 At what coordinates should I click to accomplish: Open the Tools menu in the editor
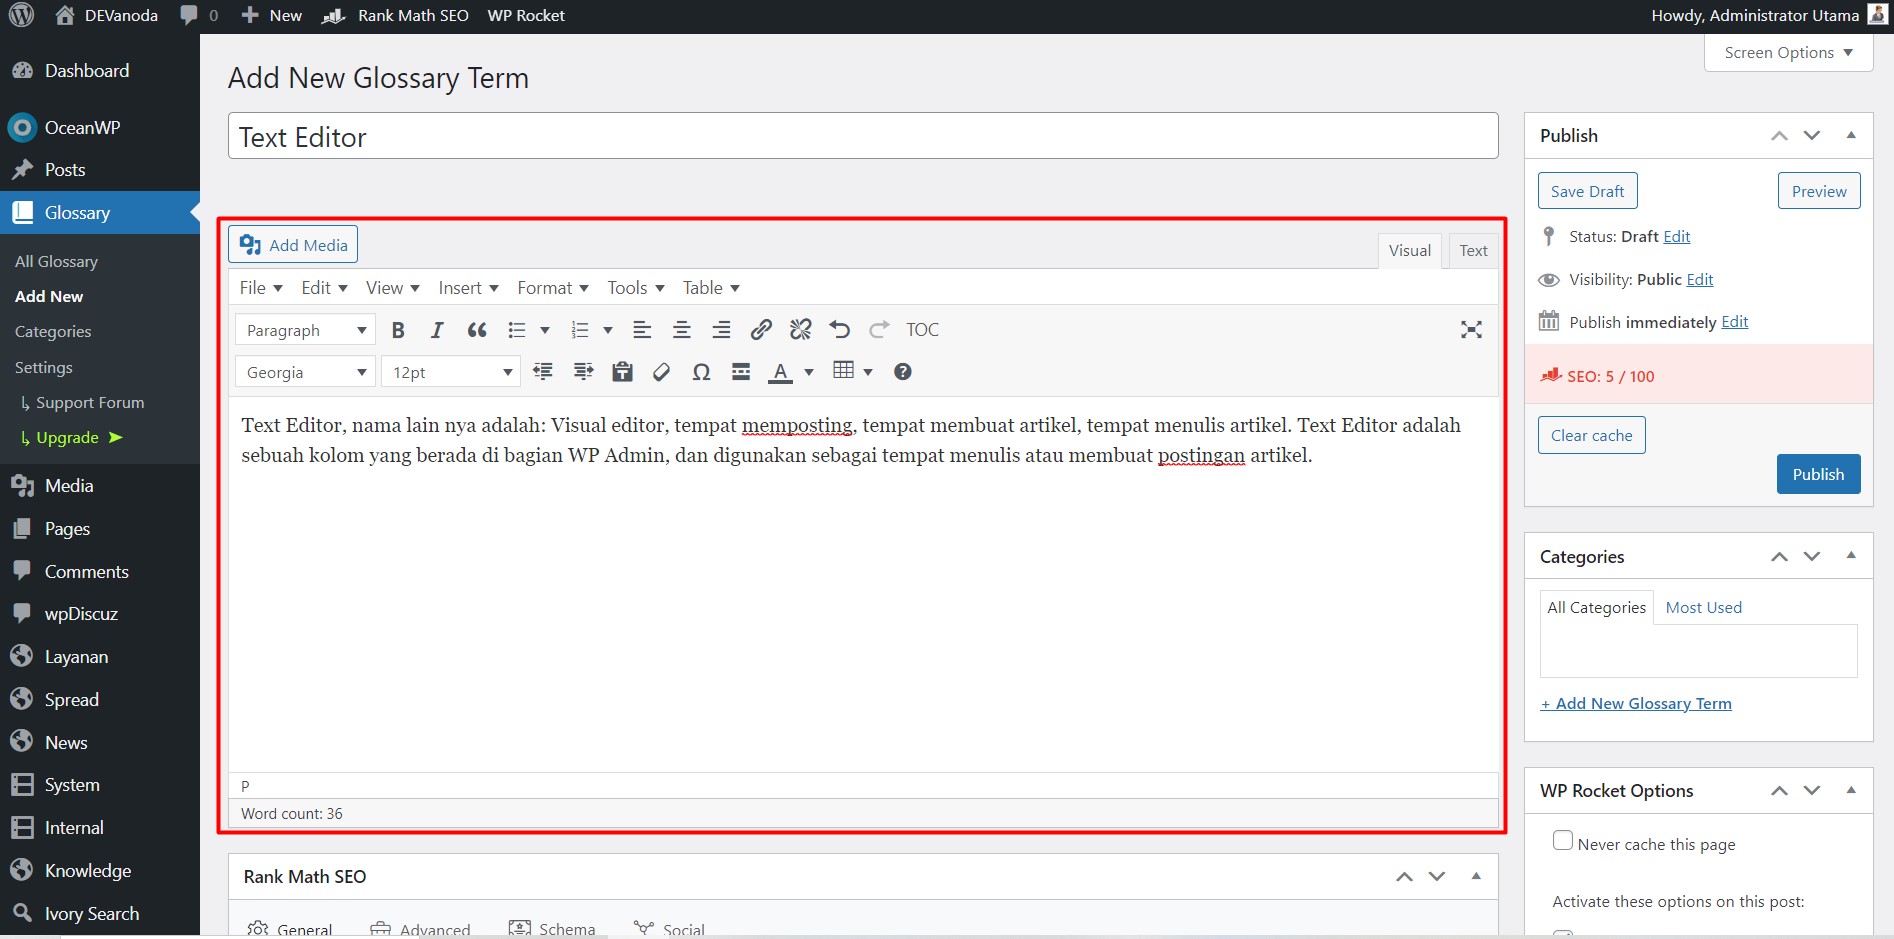click(636, 288)
